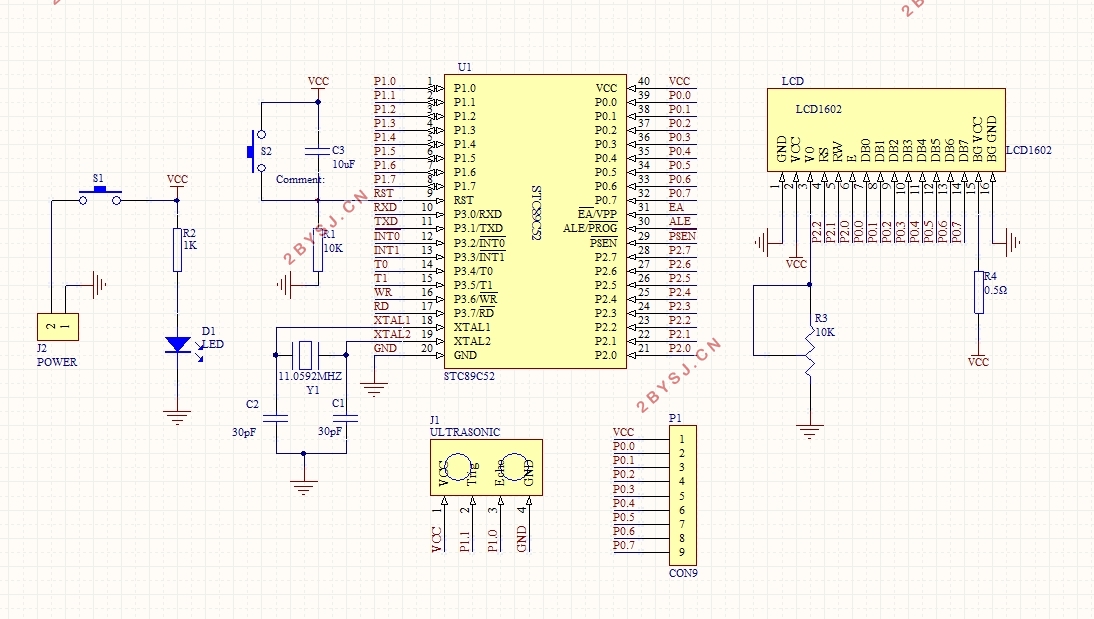Select resistor R1 10K symbol

tap(318, 250)
